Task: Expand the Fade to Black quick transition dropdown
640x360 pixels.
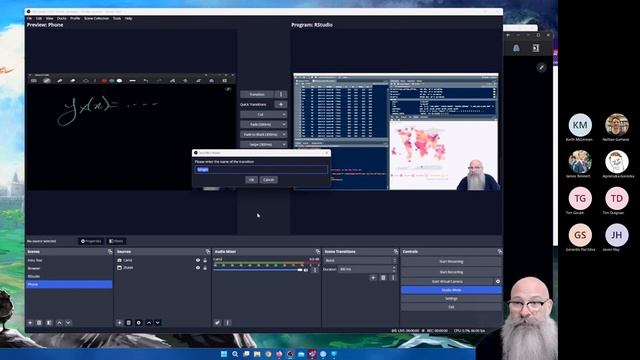Action: point(284,134)
